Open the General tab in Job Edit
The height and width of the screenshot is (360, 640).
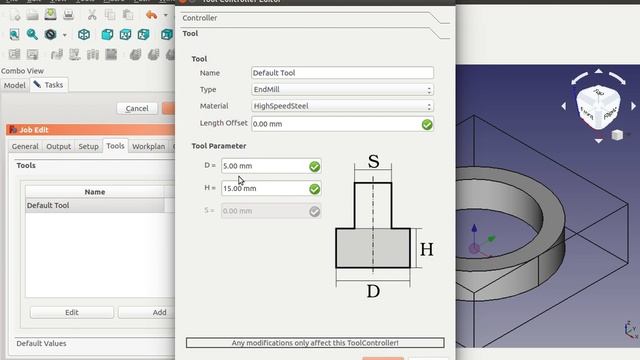click(25, 147)
